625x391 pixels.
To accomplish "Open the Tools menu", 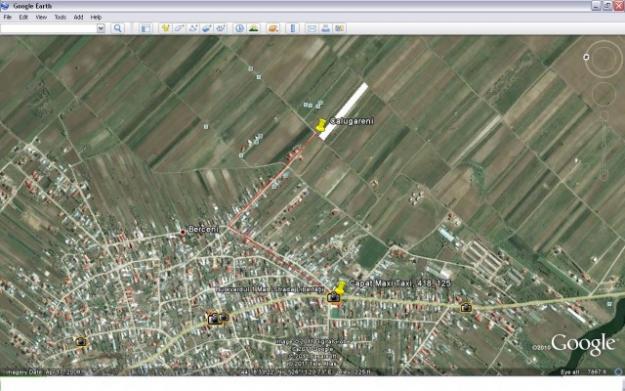I will tap(60, 17).
